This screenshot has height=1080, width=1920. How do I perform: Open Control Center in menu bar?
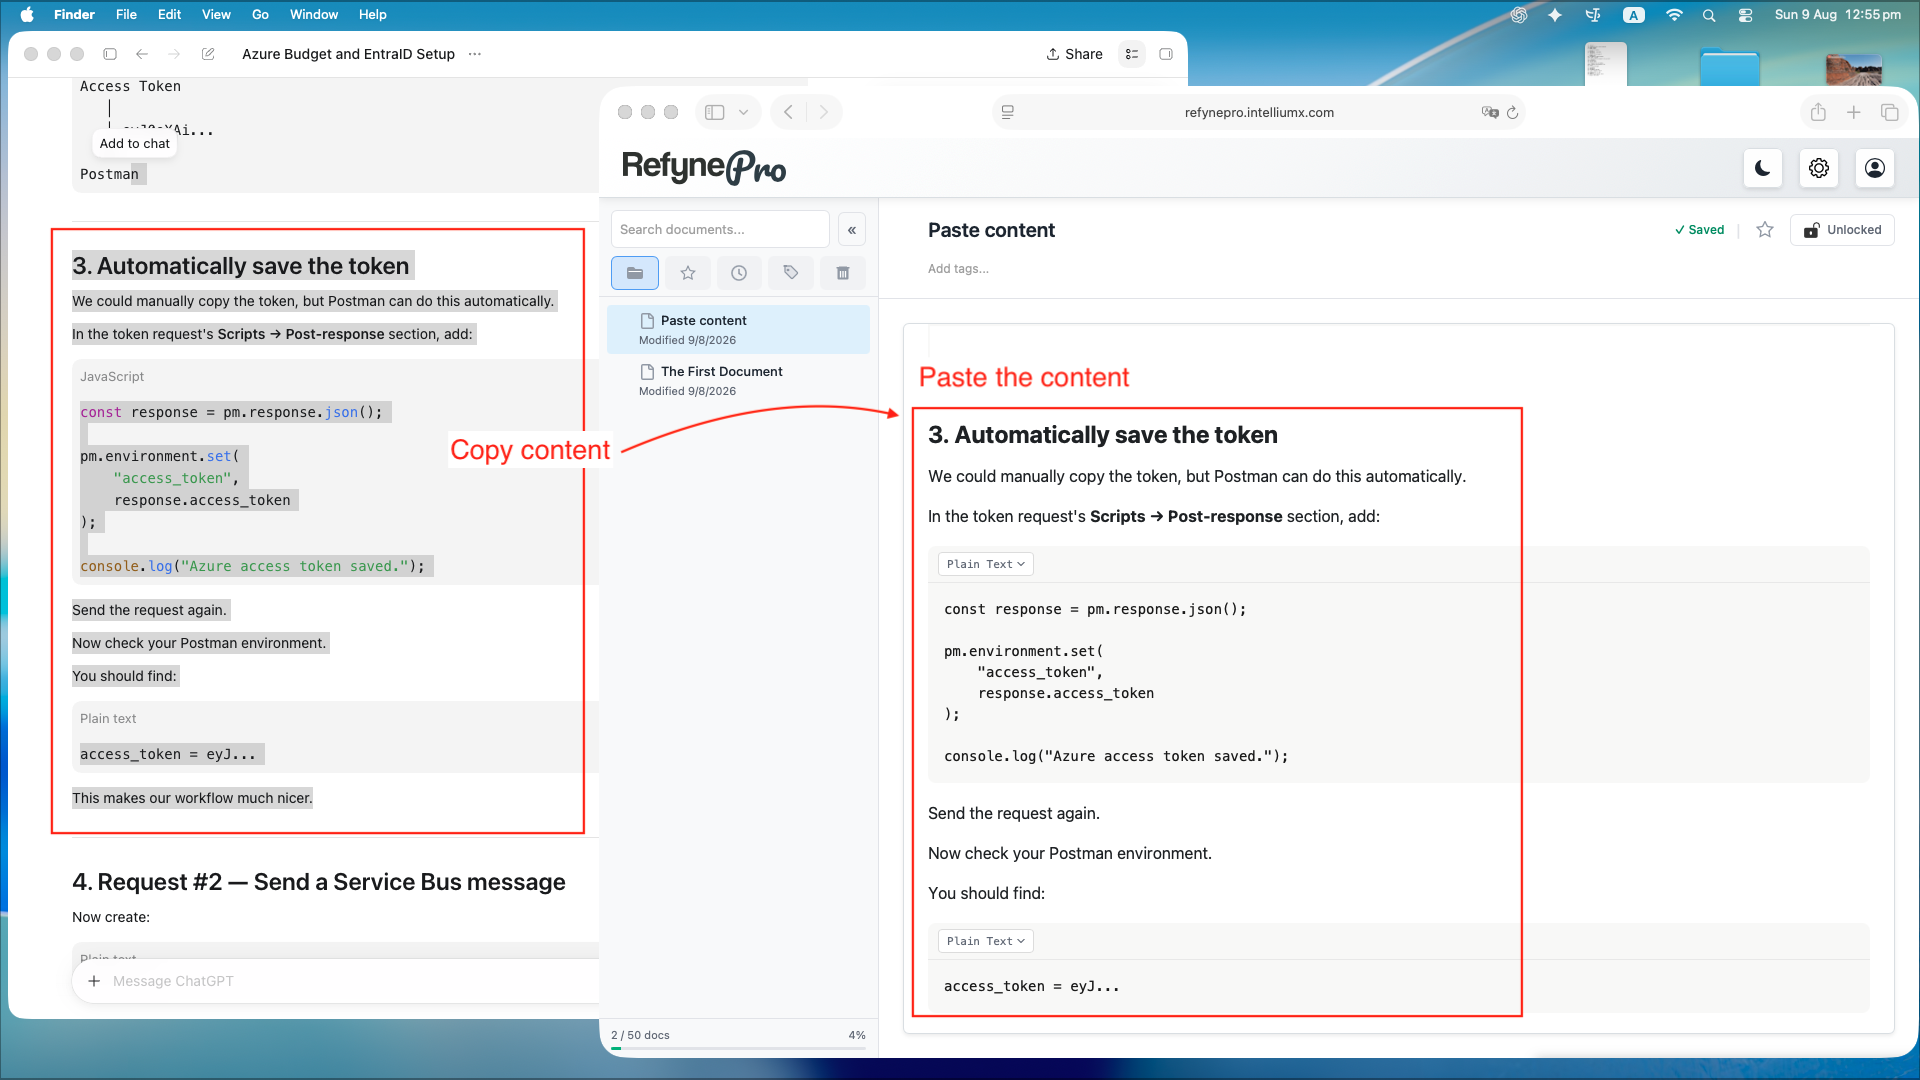tap(1746, 15)
